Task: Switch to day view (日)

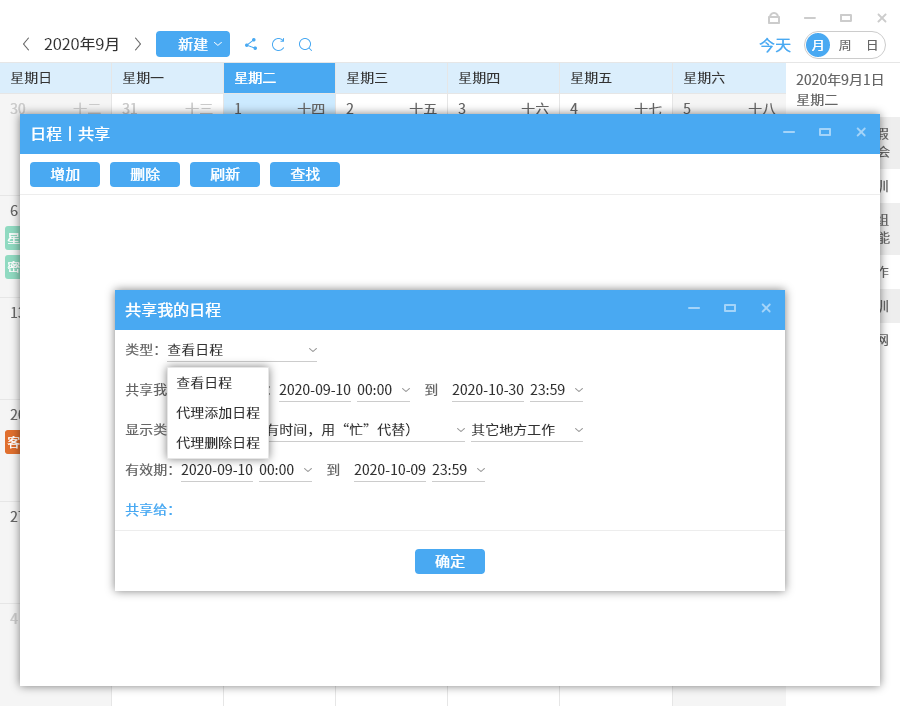Action: coord(872,45)
